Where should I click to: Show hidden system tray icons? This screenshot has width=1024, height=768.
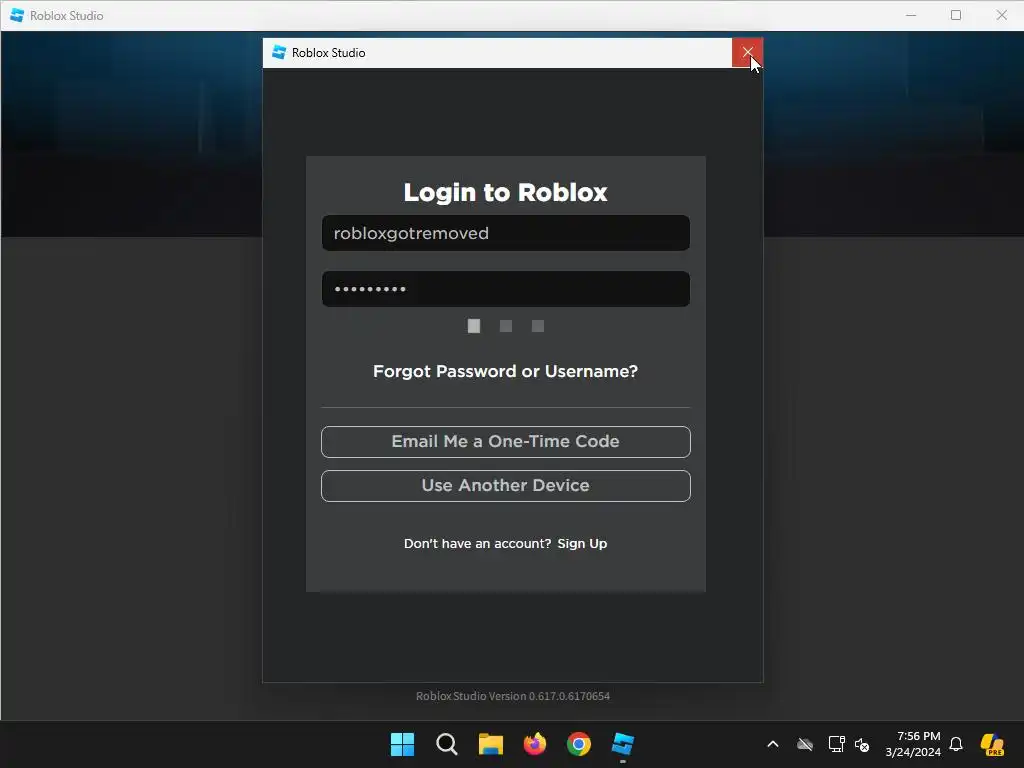773,744
